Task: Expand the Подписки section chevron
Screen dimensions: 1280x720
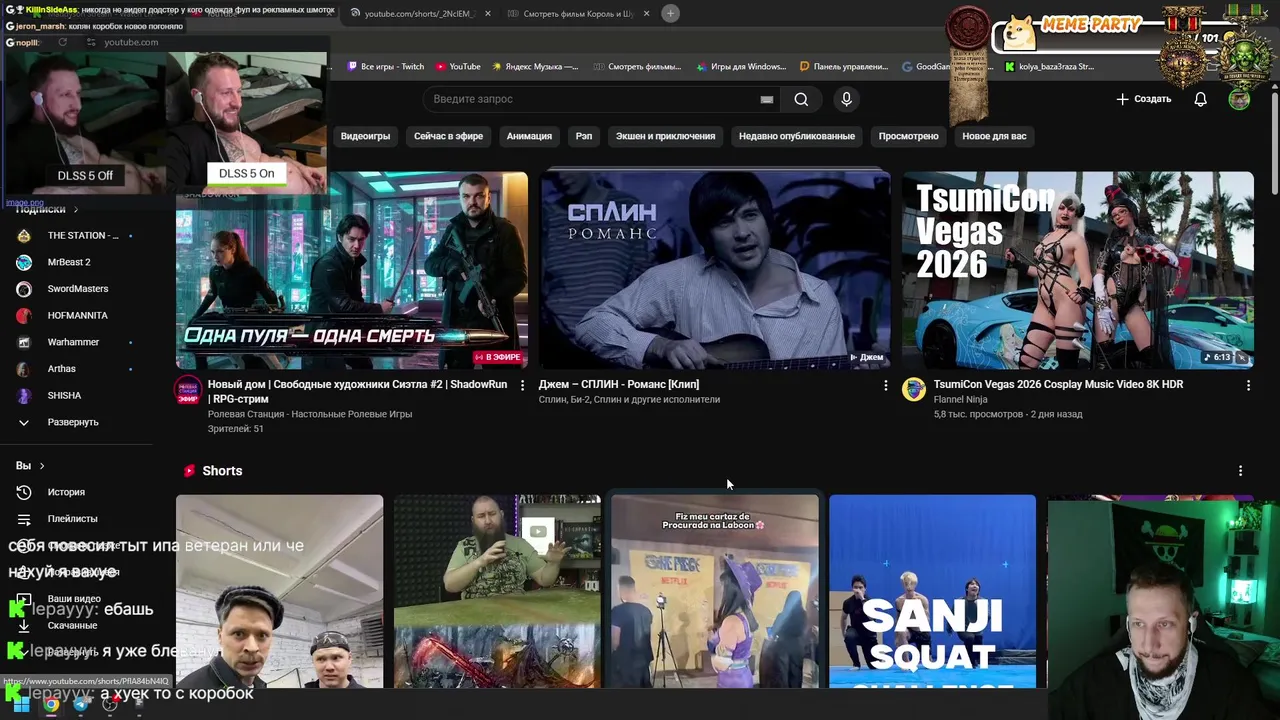Action: [x=75, y=209]
